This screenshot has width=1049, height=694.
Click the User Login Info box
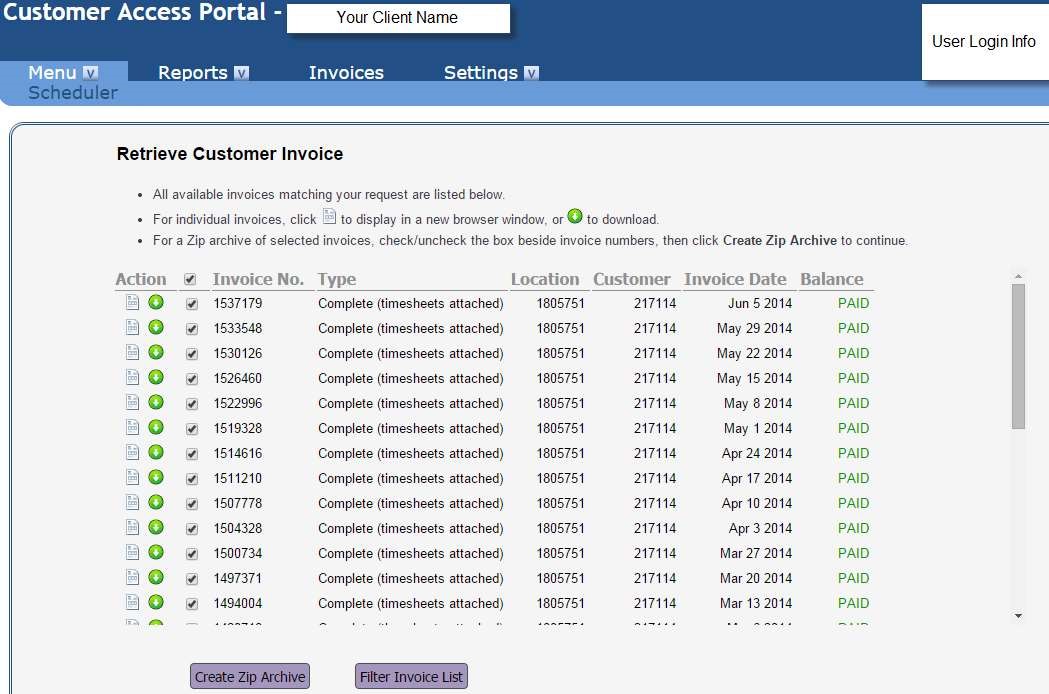click(x=985, y=41)
